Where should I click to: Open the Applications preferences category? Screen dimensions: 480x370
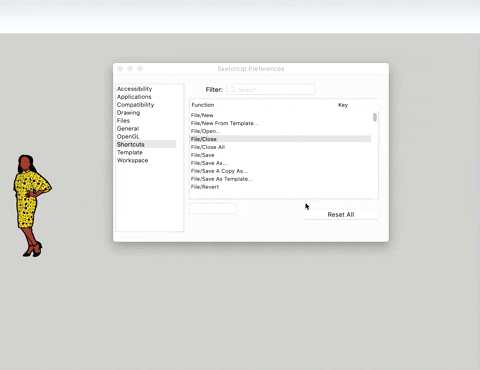point(134,97)
